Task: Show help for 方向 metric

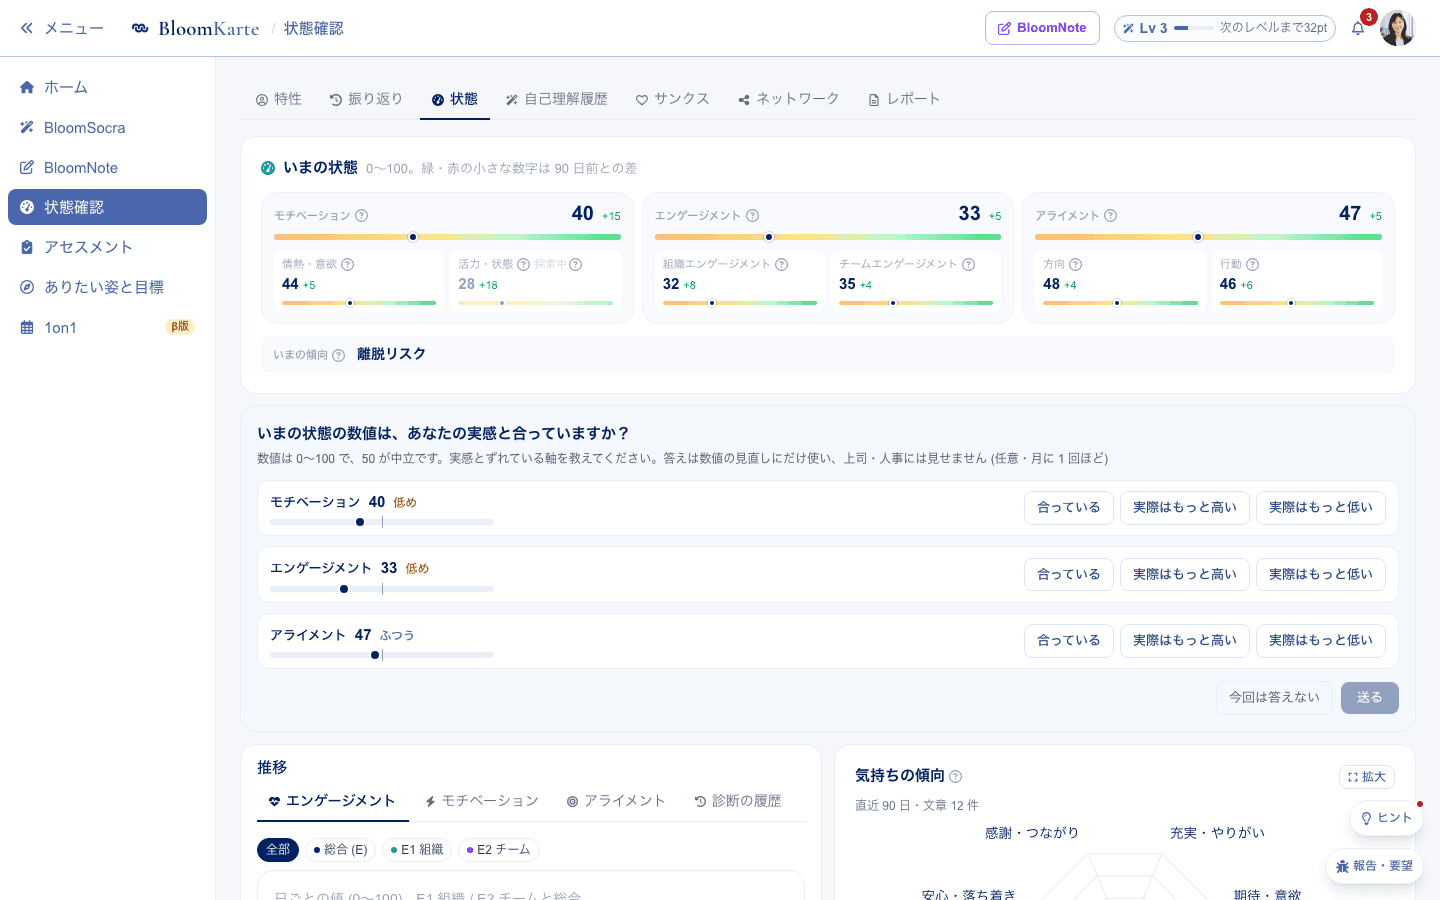Action: (1076, 265)
